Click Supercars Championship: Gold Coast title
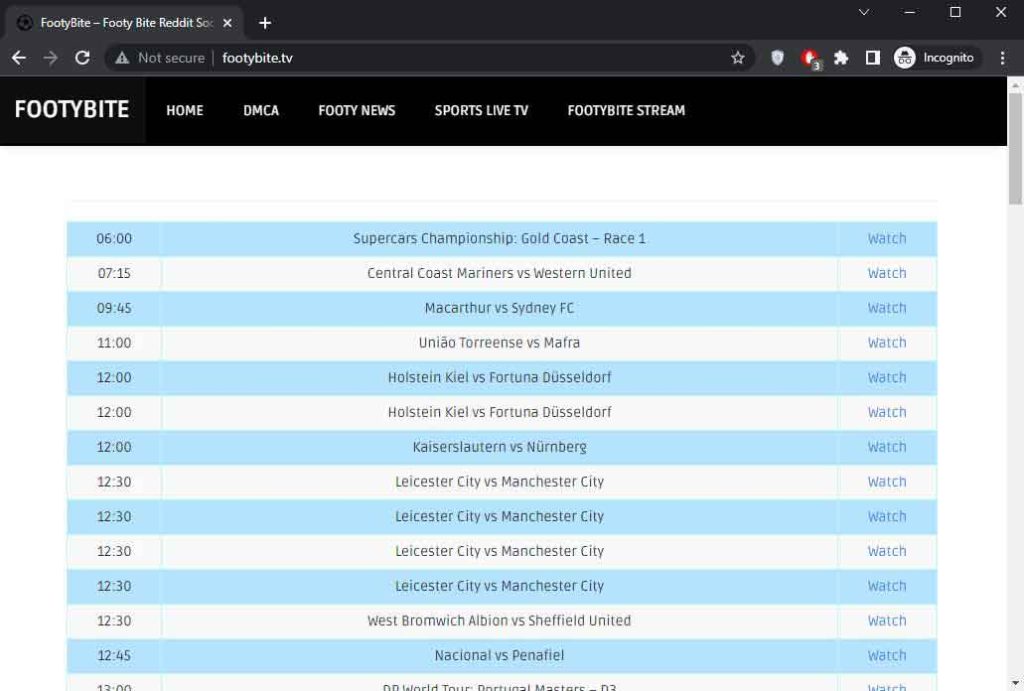This screenshot has height=691, width=1024. click(500, 238)
